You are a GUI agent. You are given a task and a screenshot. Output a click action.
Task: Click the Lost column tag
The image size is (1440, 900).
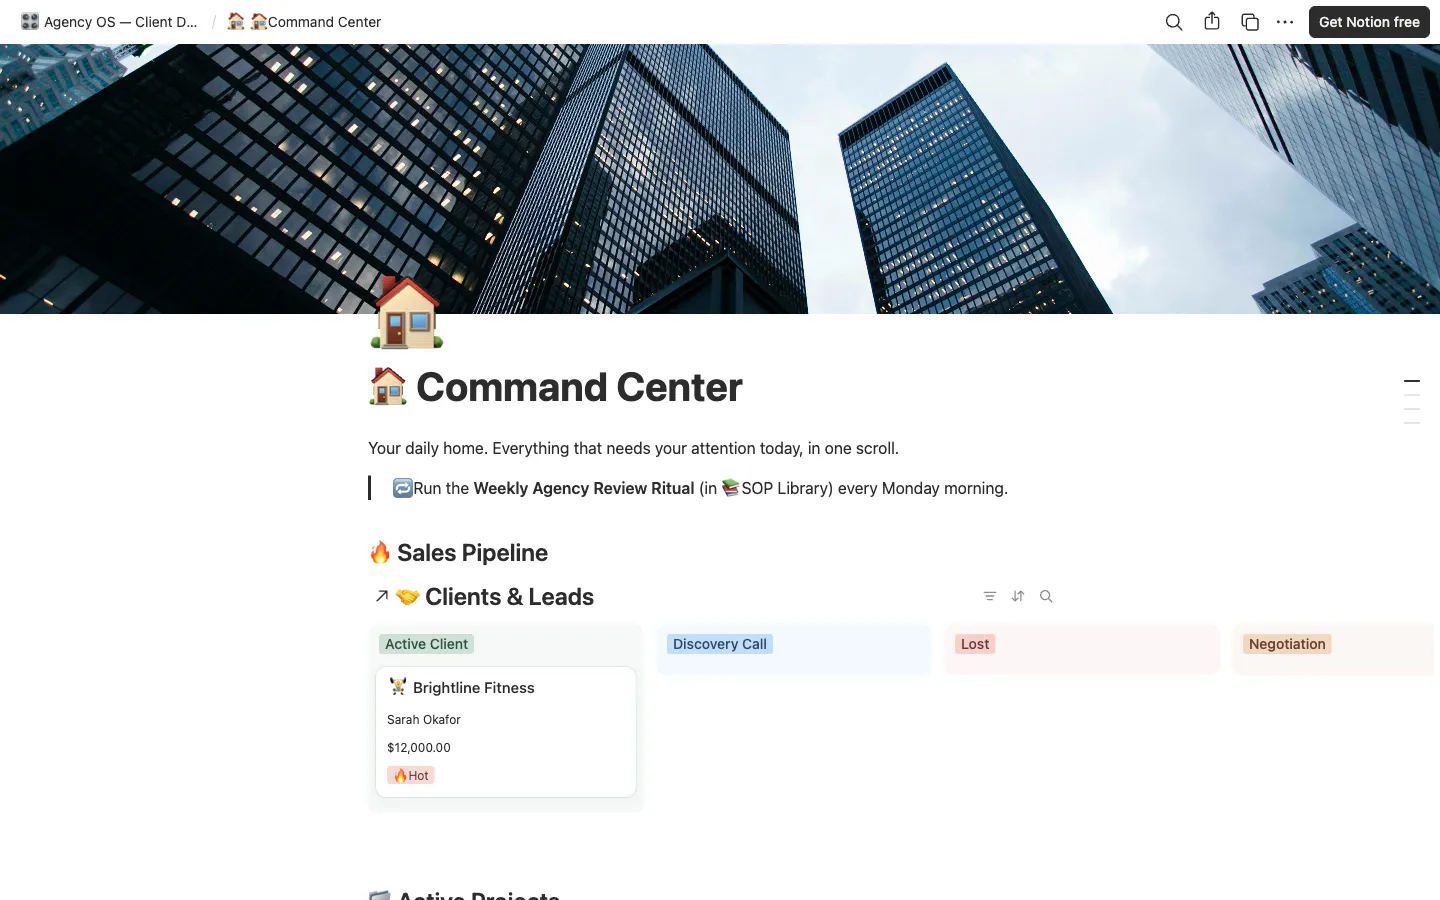click(x=975, y=644)
